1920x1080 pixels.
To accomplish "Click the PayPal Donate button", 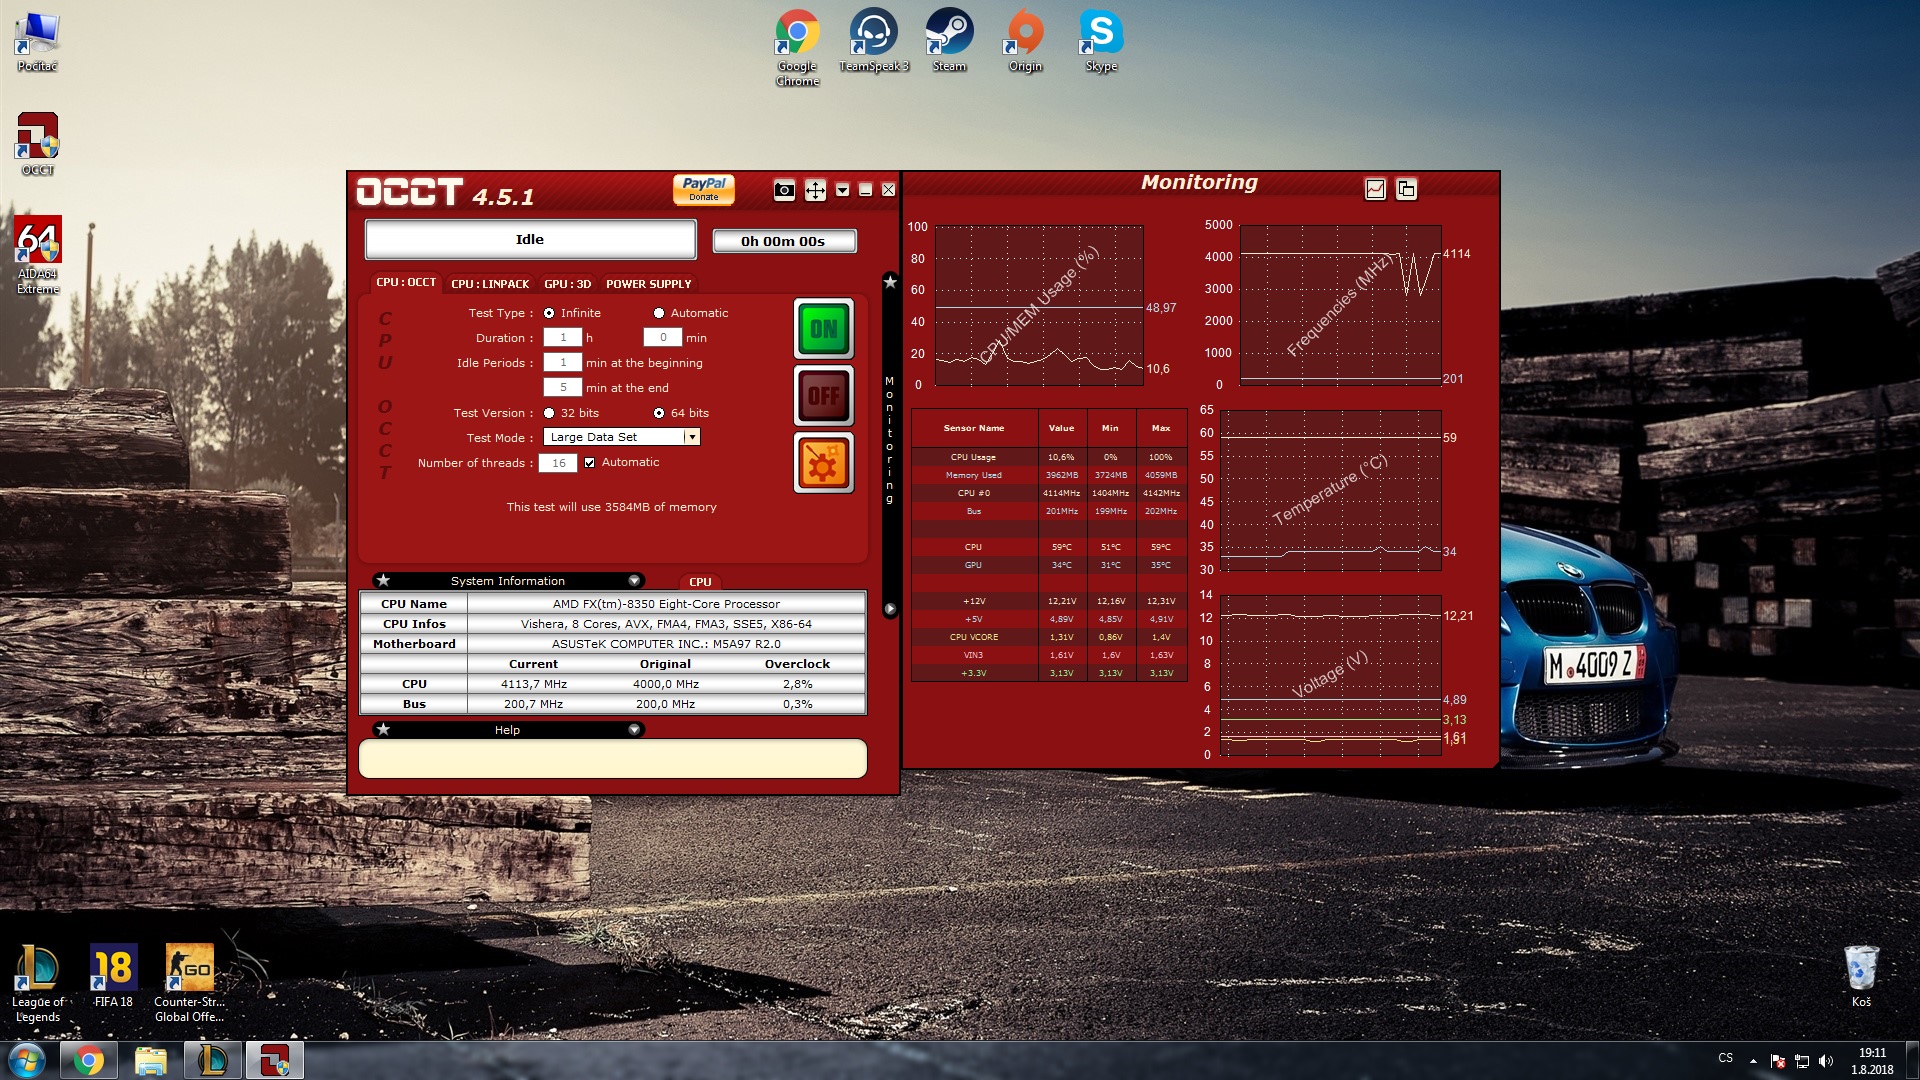I will pyautogui.click(x=703, y=189).
